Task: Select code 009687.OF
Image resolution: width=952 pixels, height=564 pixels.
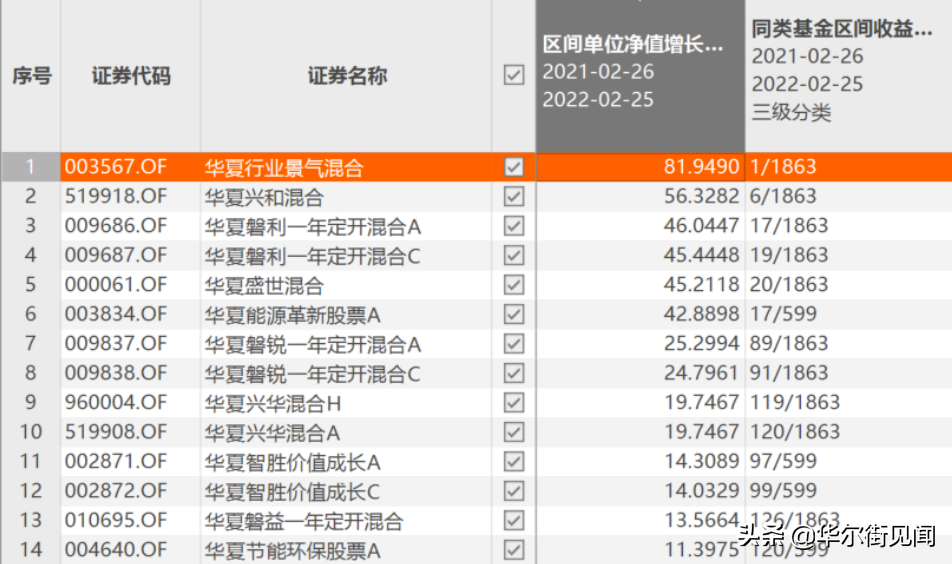Action: tap(115, 255)
